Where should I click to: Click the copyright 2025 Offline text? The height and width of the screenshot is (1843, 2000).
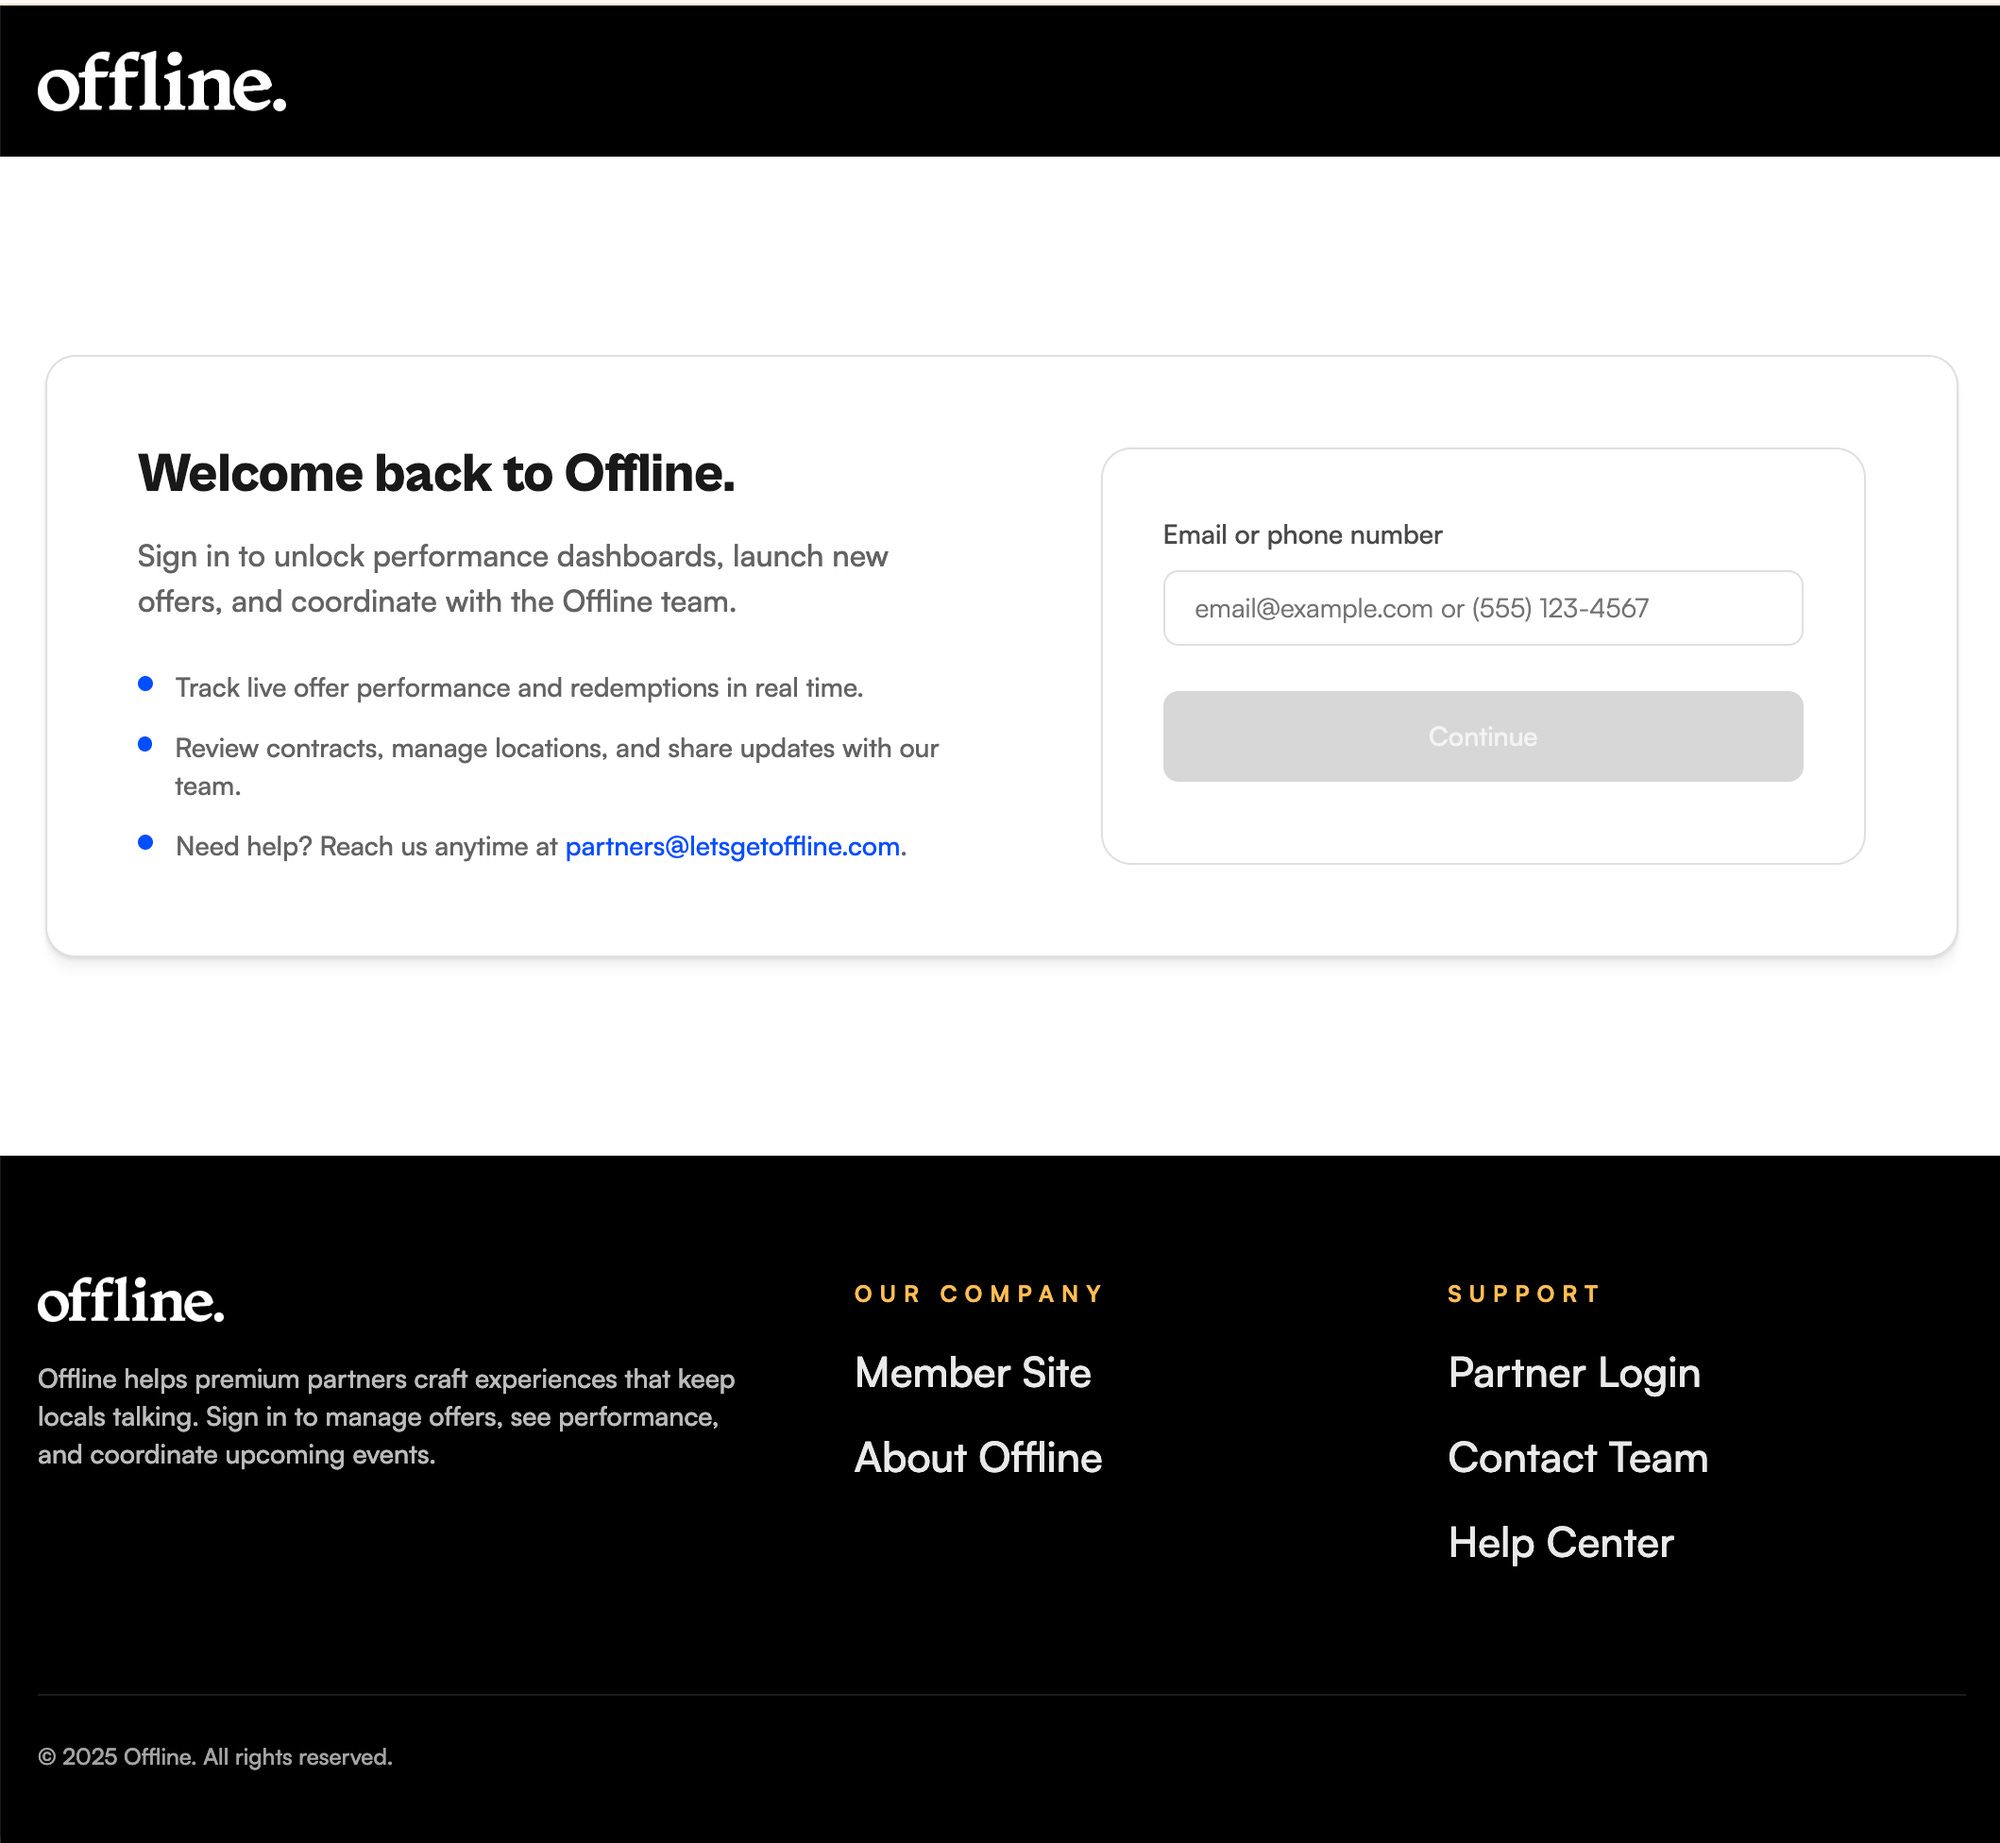point(215,1757)
